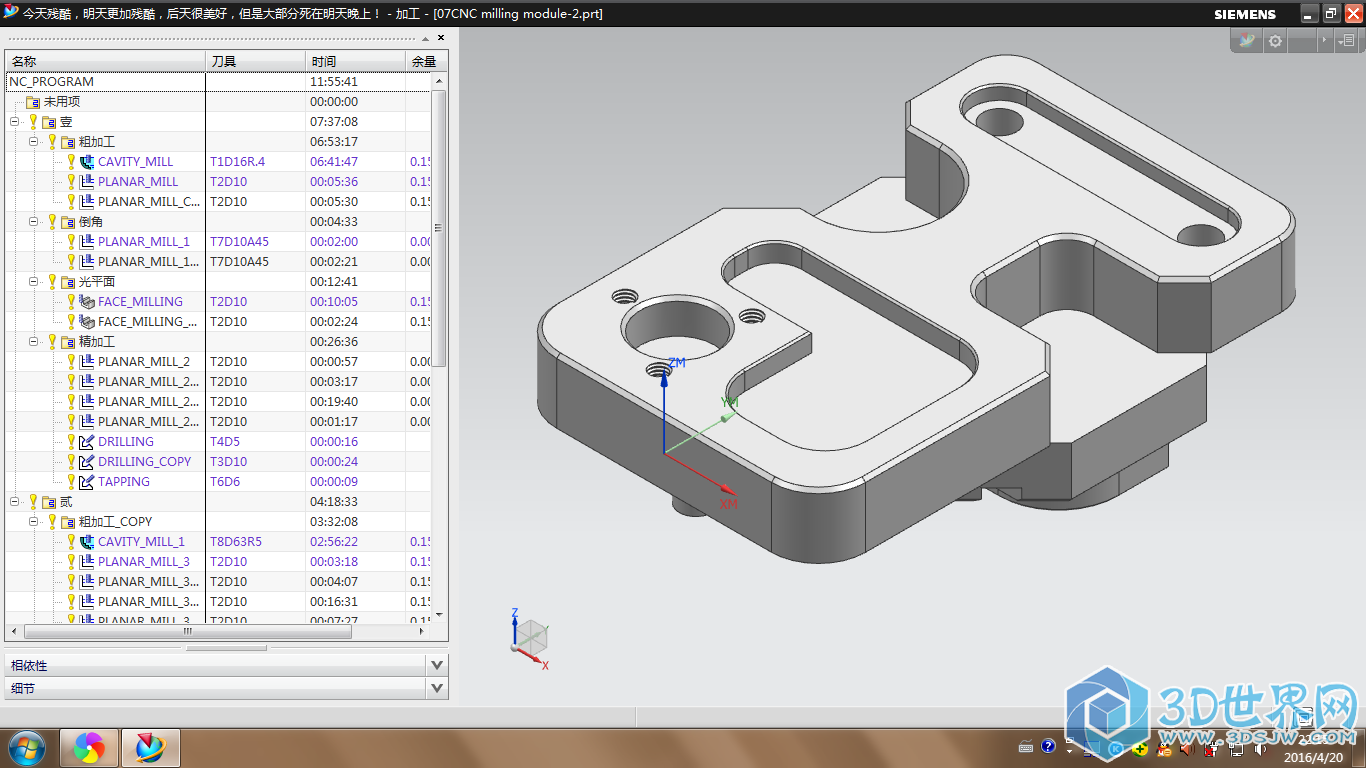Click the navigator horizontal scrollbar
Screen dimensions: 1366x768
click(187, 632)
